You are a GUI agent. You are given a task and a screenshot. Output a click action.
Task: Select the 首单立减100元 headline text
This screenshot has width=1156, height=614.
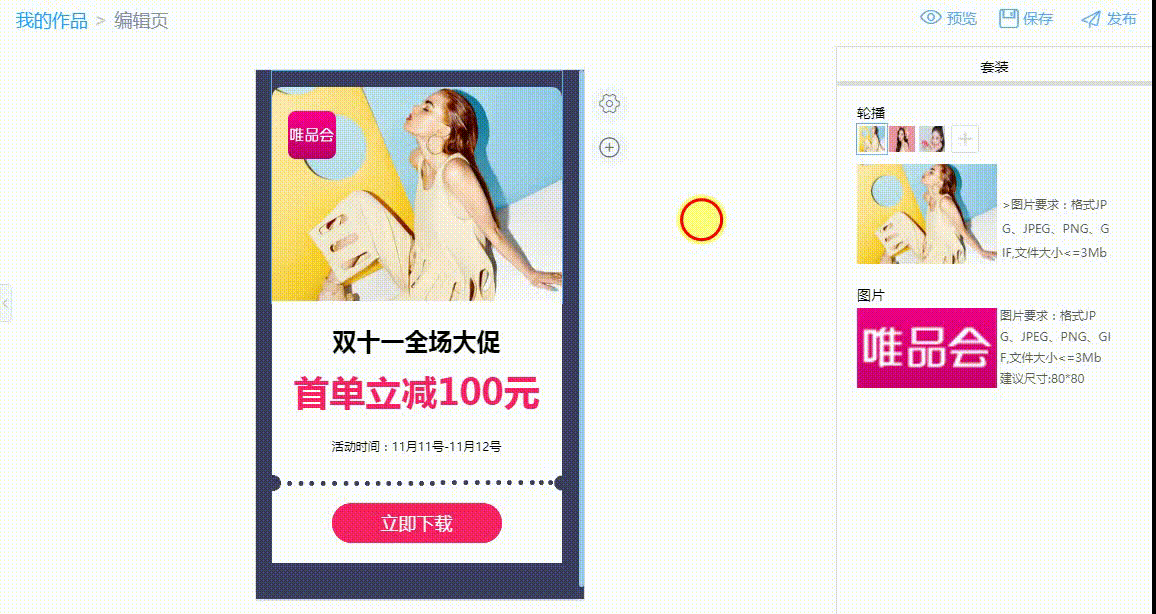[417, 393]
